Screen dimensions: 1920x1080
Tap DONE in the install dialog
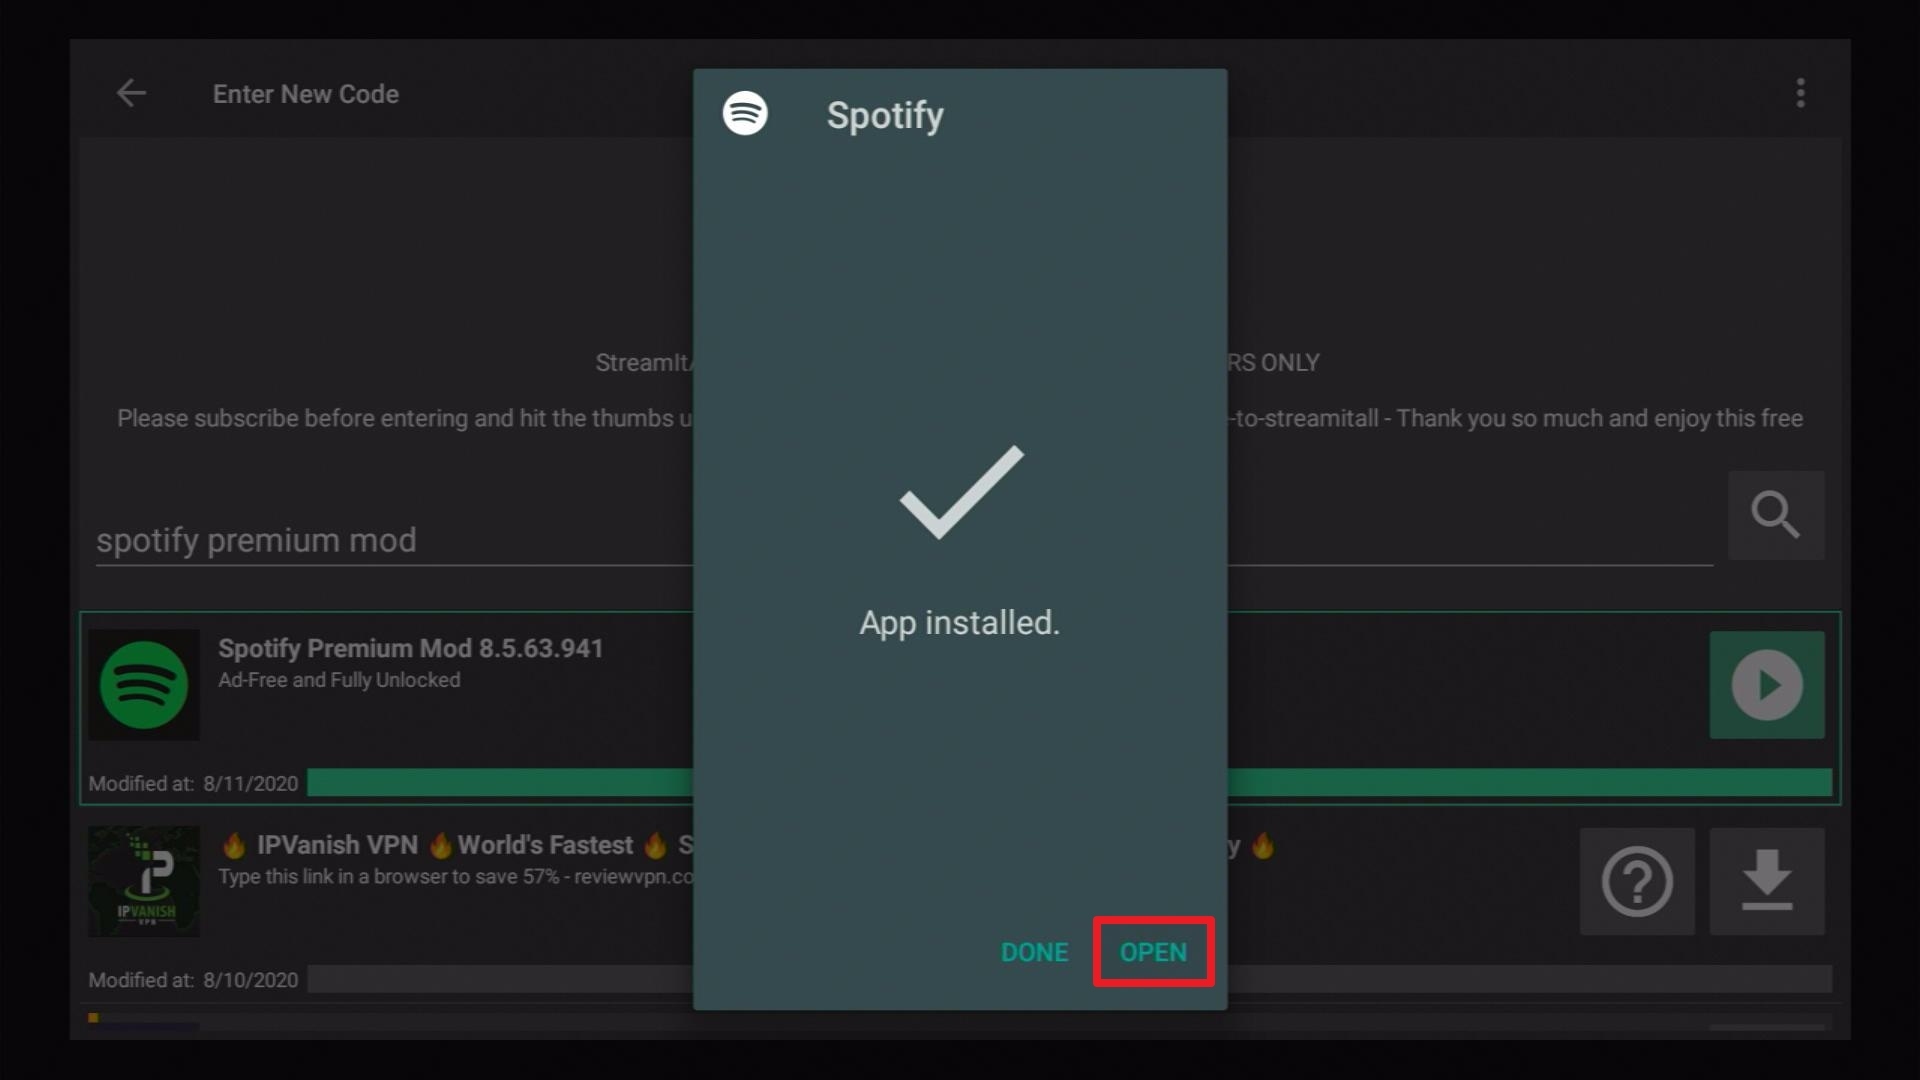tap(1035, 952)
